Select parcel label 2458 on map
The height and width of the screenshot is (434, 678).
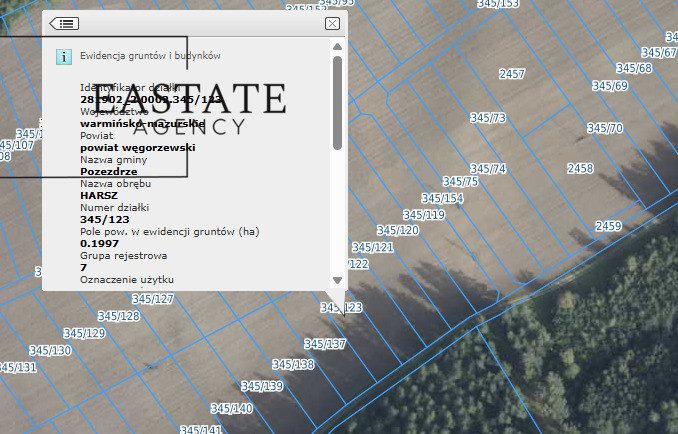(x=580, y=168)
